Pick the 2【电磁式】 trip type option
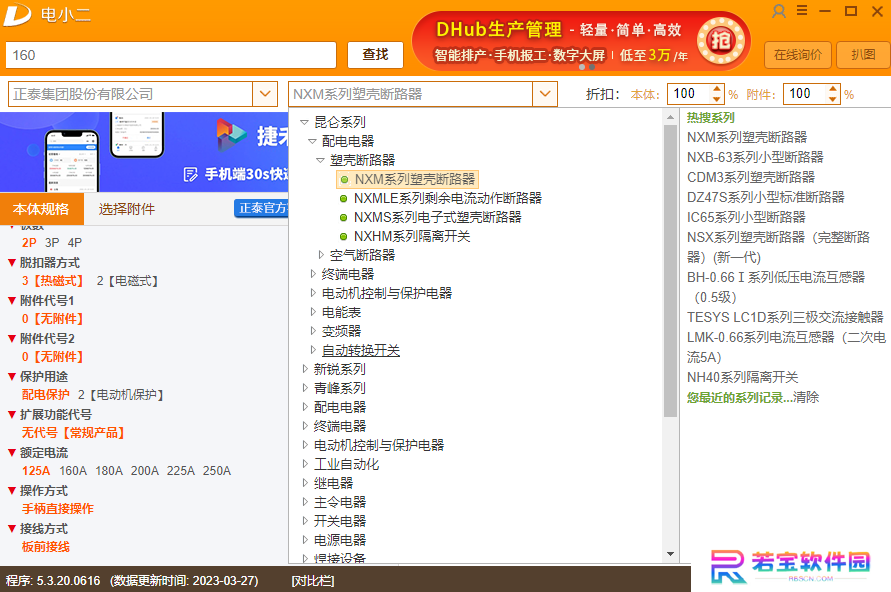Screen dimensions: 891x592 (127, 281)
